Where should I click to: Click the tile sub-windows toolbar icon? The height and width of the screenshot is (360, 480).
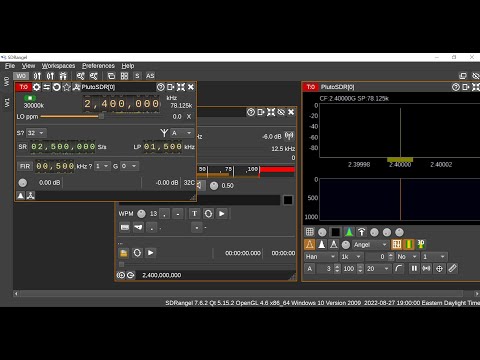[124, 76]
